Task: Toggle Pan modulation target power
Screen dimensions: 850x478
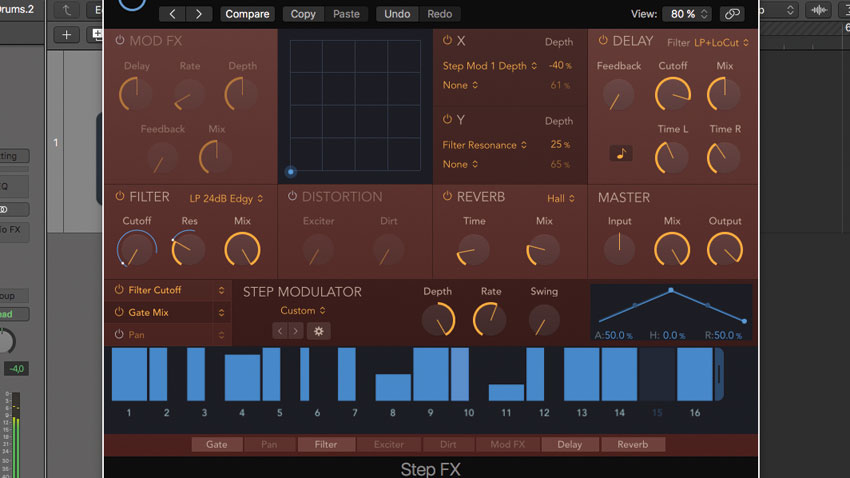Action: click(119, 334)
